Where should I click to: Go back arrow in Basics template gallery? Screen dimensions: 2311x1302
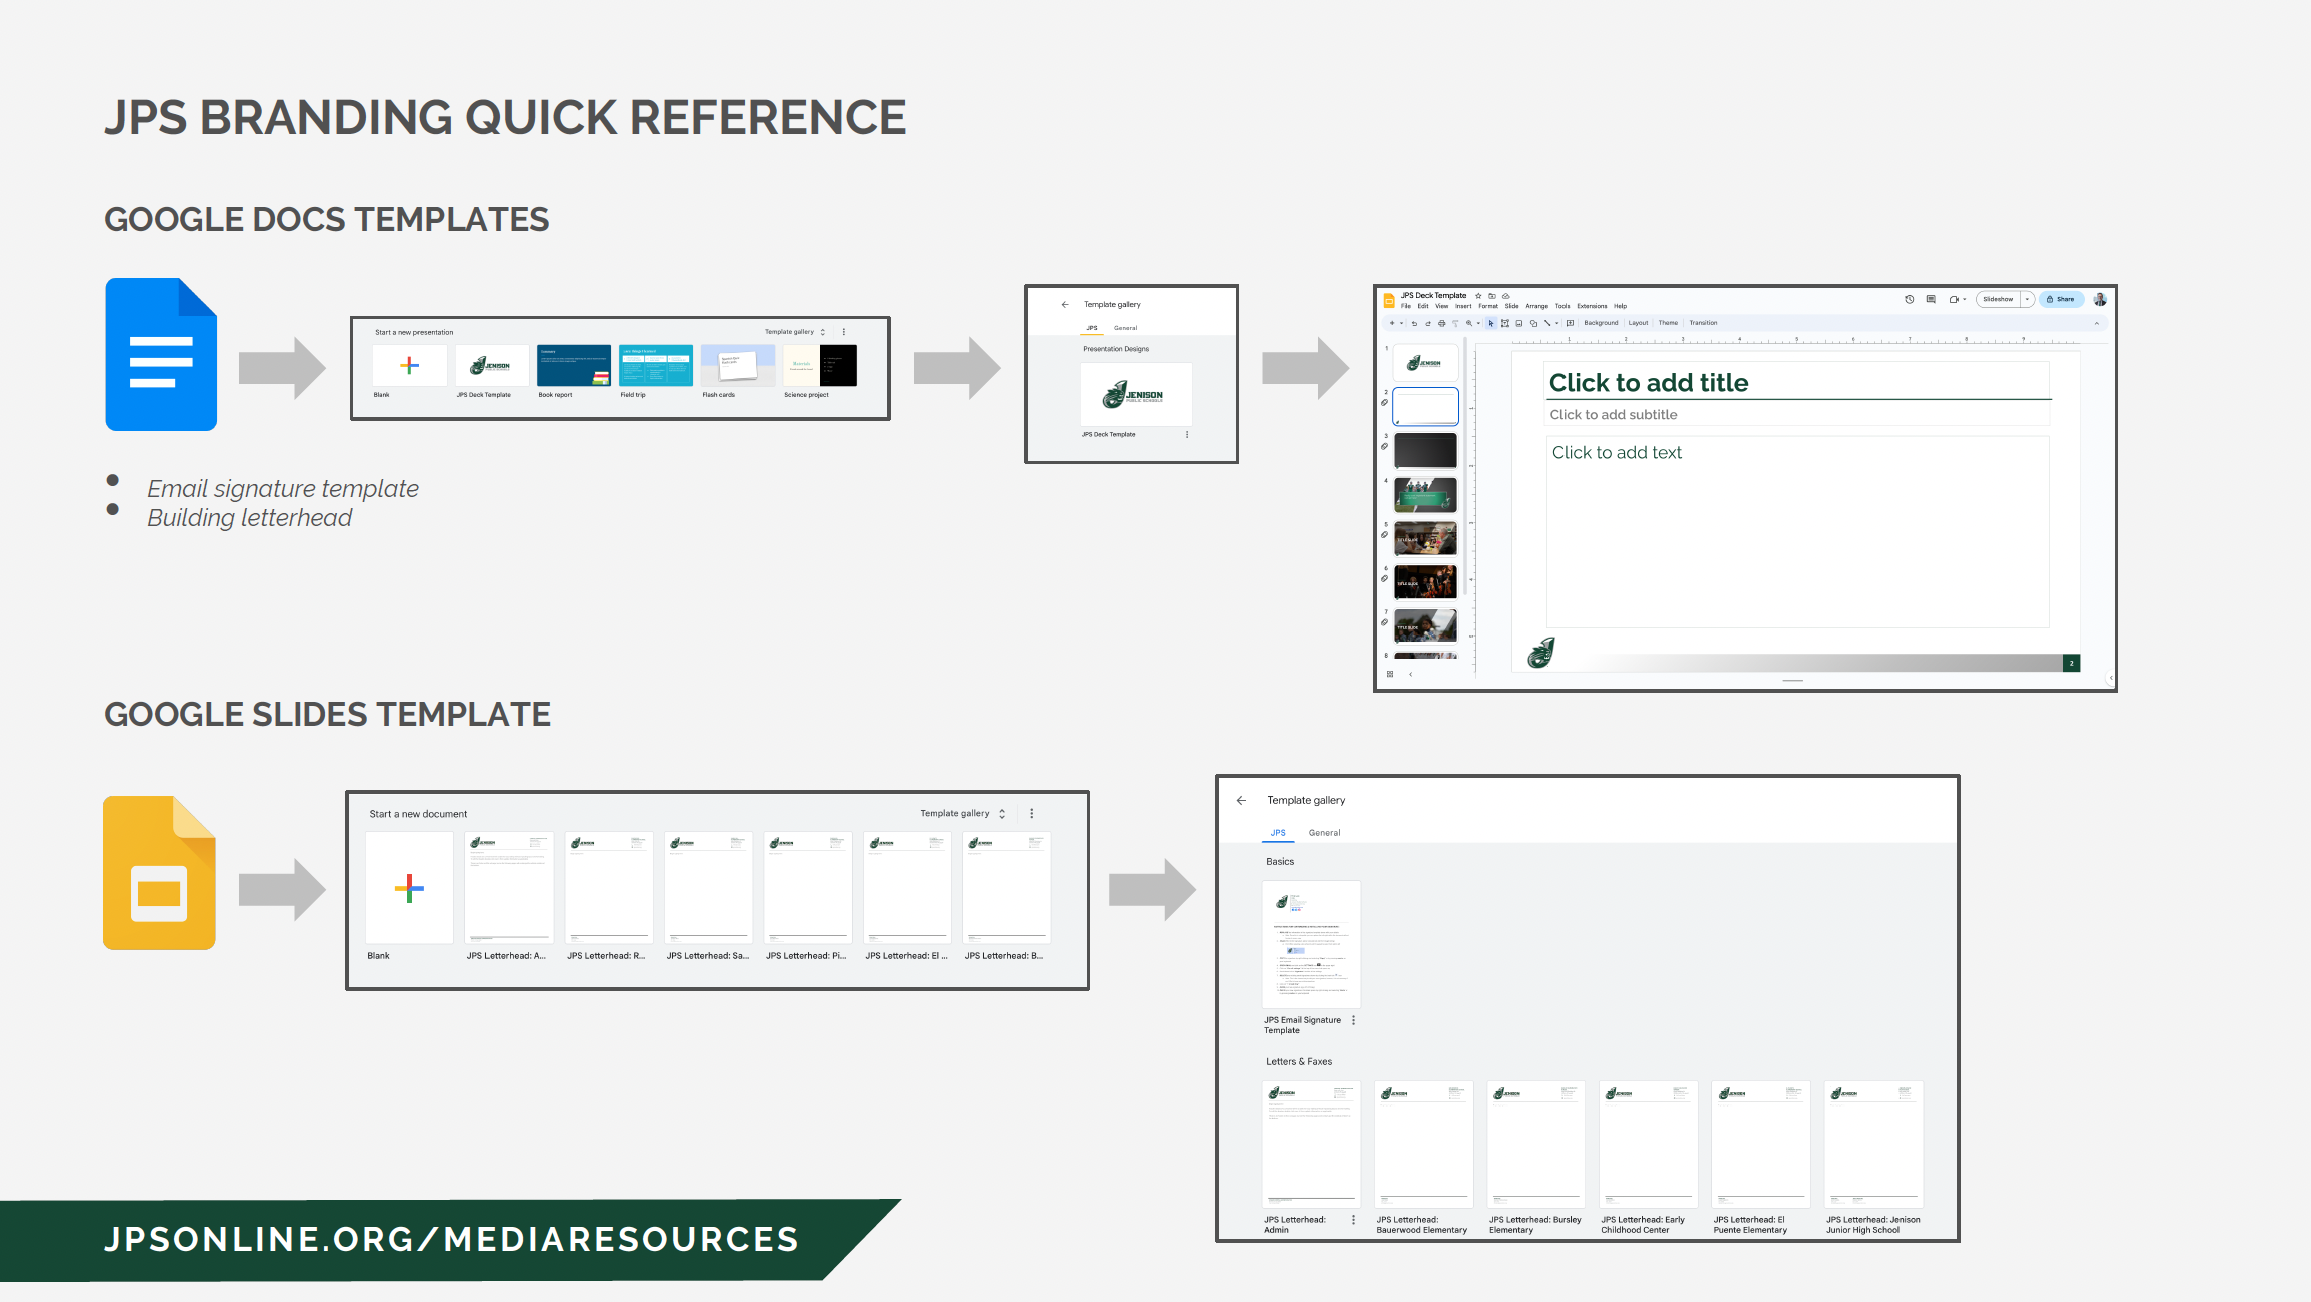[1241, 800]
